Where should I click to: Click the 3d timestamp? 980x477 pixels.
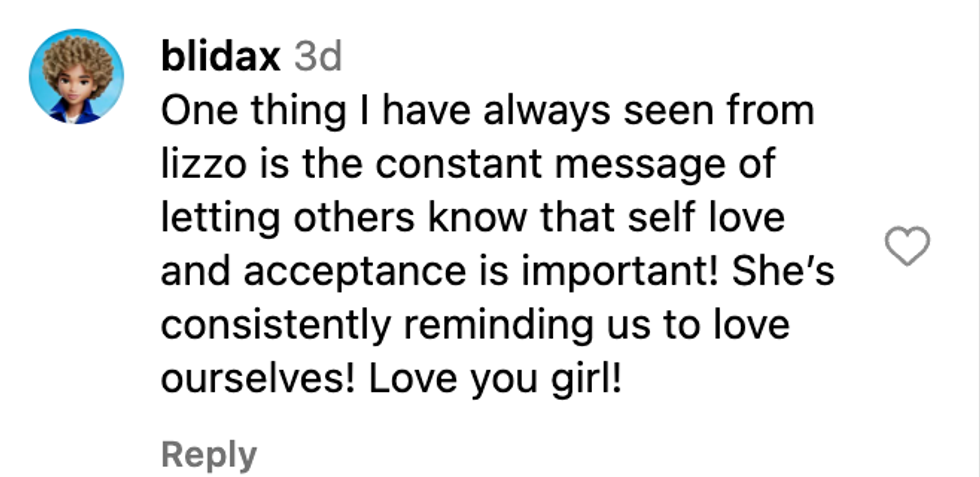[x=318, y=57]
